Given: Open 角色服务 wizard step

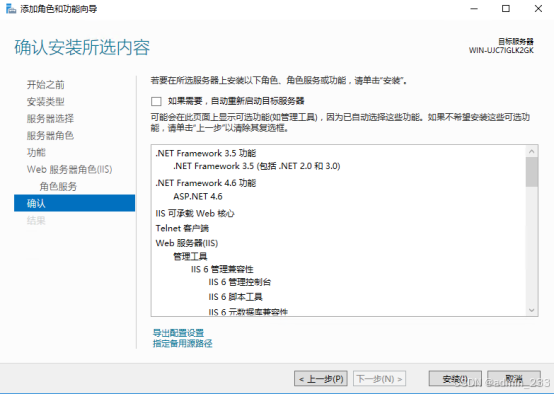Looking at the screenshot, I should coord(58,187).
